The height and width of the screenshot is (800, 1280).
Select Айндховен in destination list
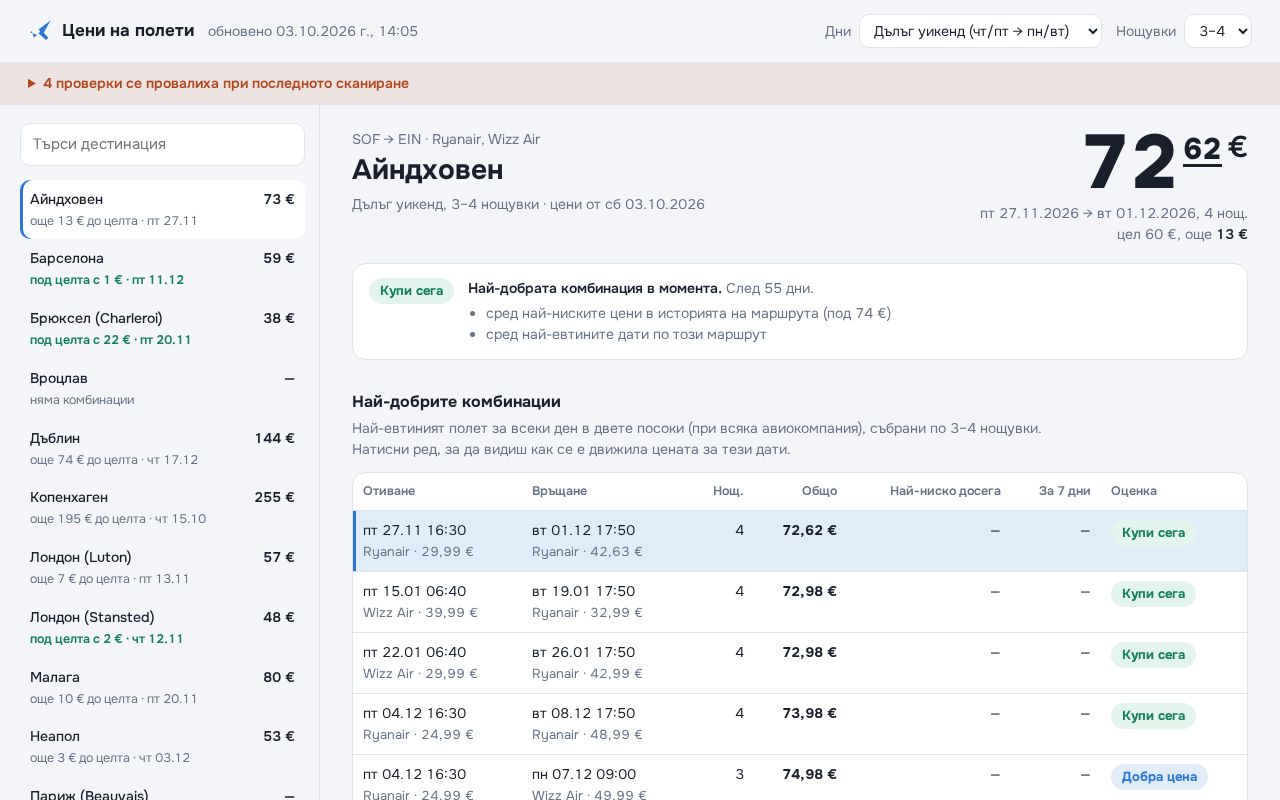click(x=162, y=209)
